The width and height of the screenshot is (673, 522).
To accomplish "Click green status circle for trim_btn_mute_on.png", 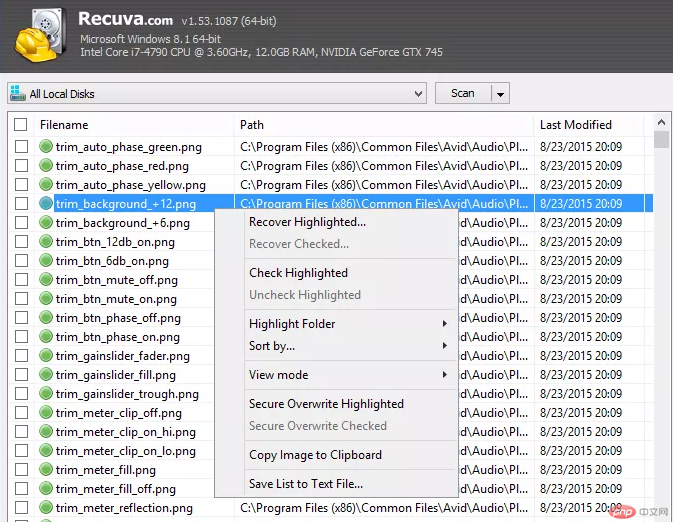I will 46,298.
